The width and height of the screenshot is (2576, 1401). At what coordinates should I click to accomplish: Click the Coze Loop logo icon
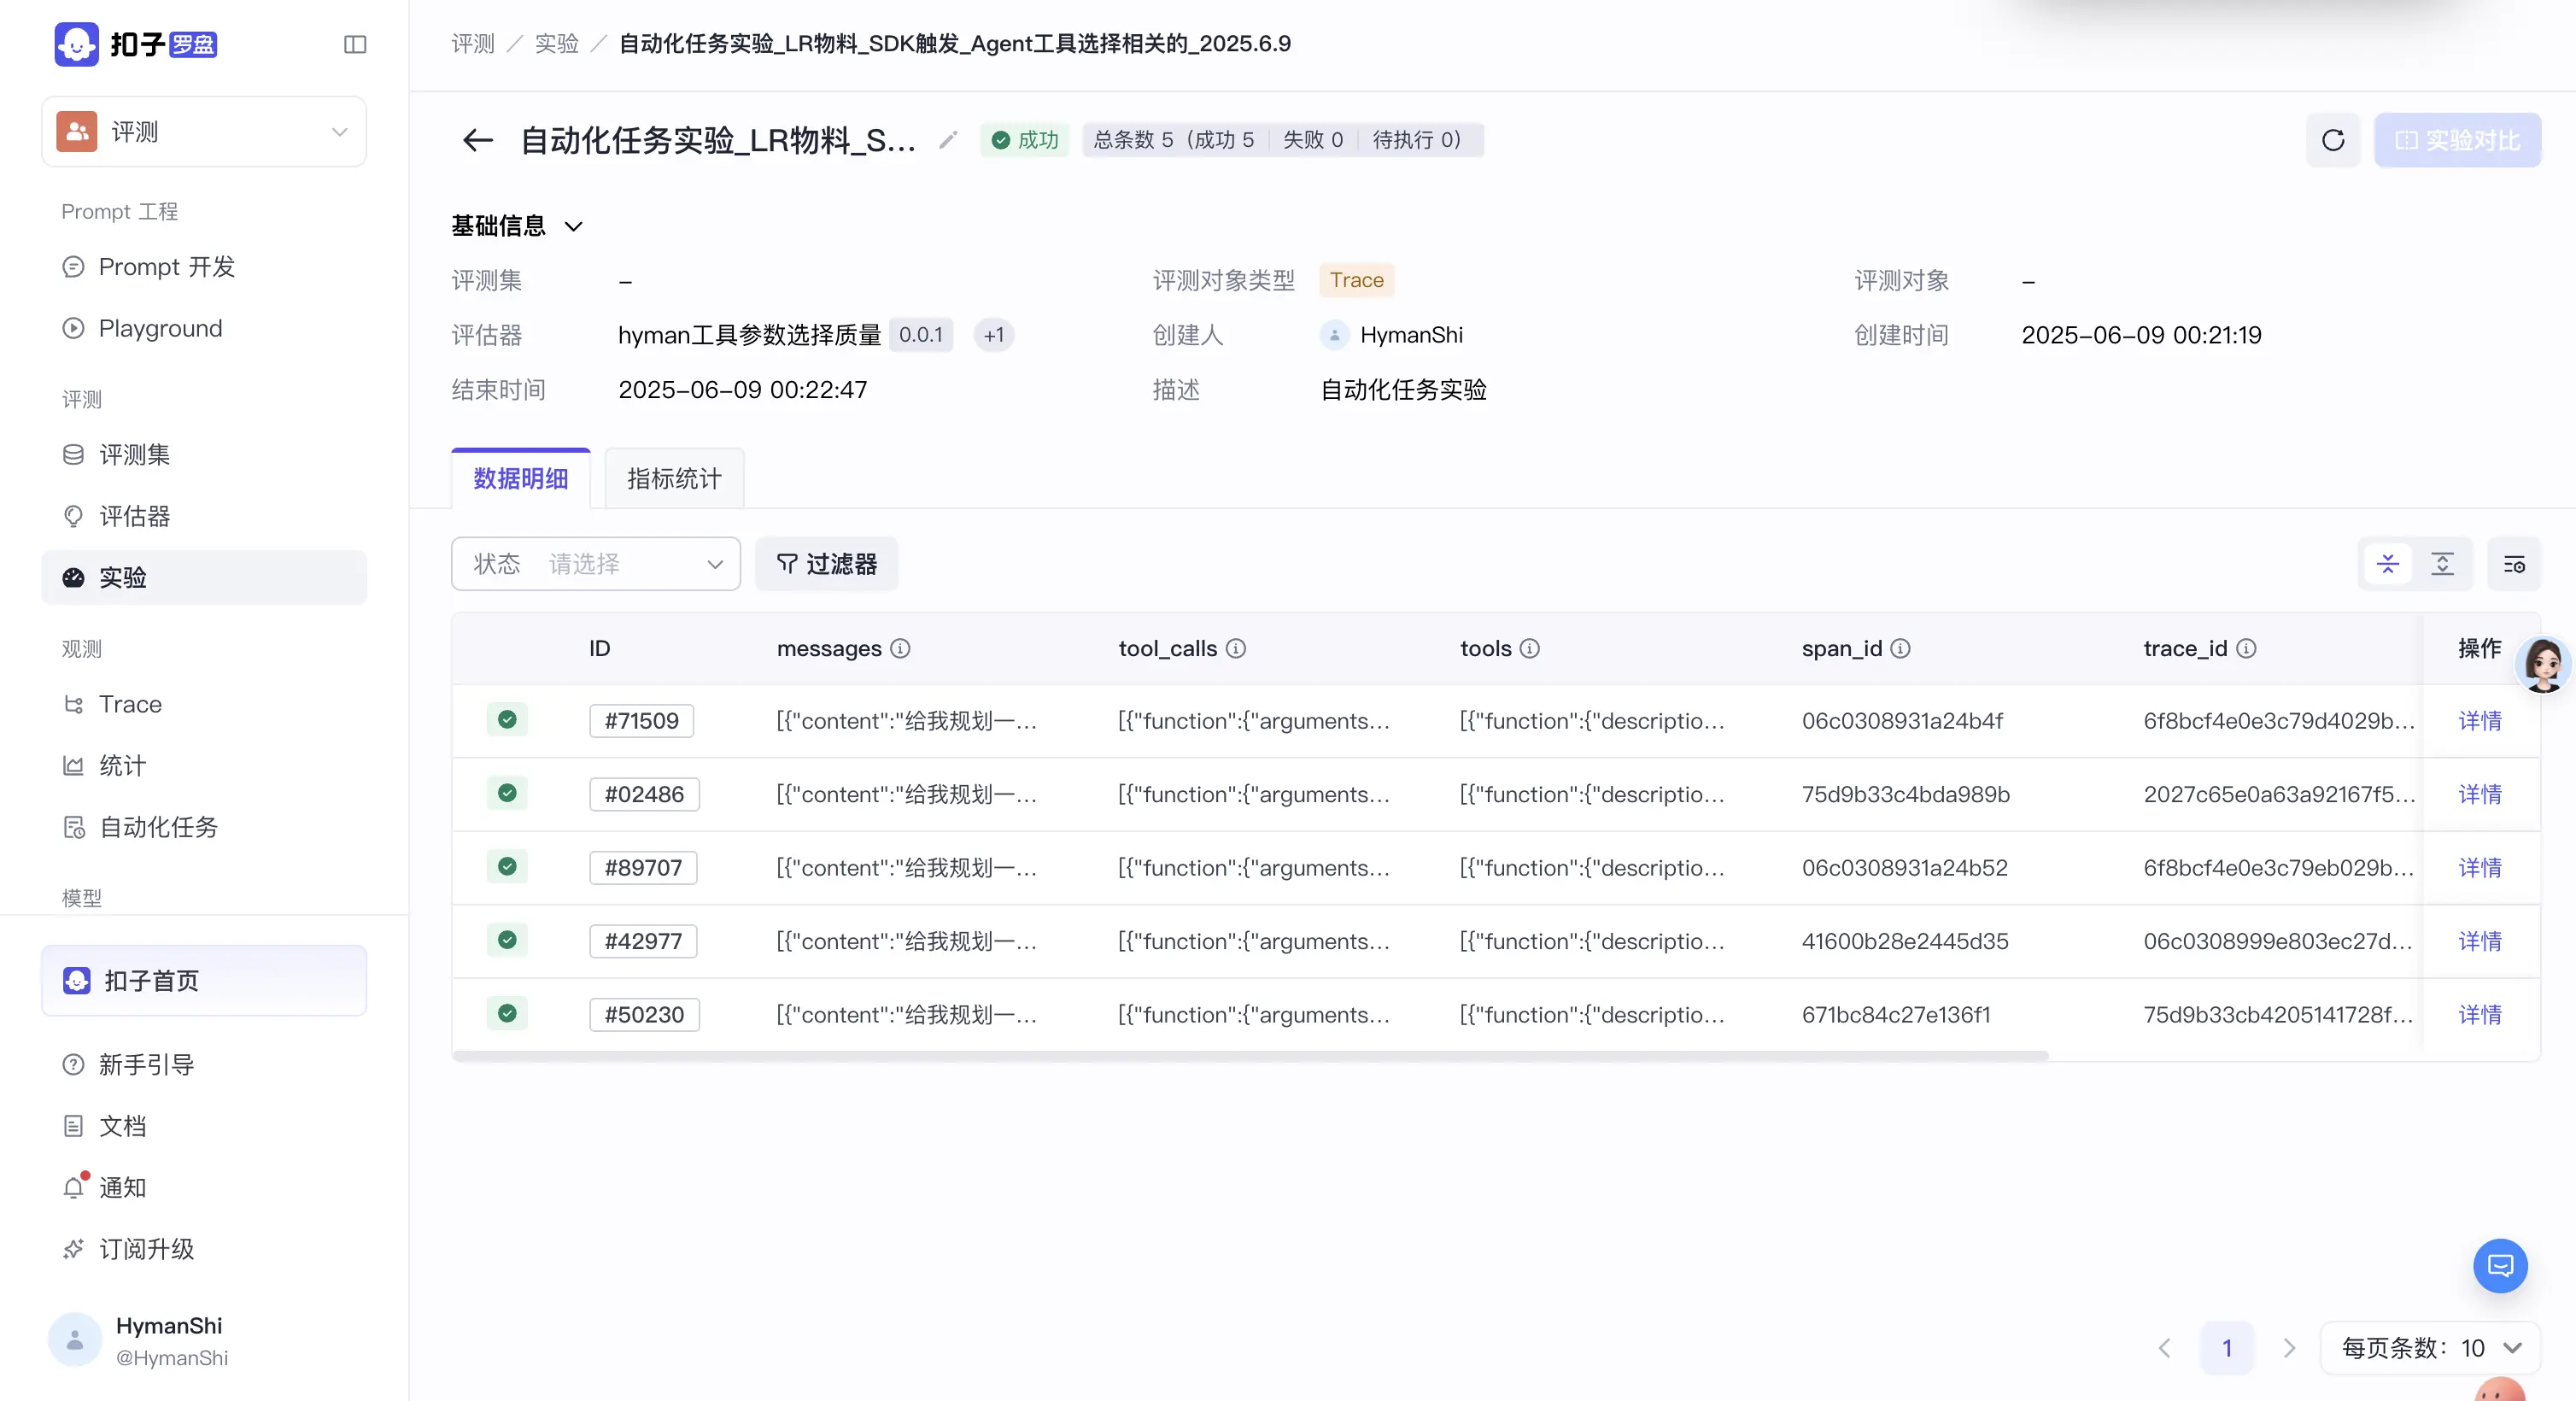[76, 44]
